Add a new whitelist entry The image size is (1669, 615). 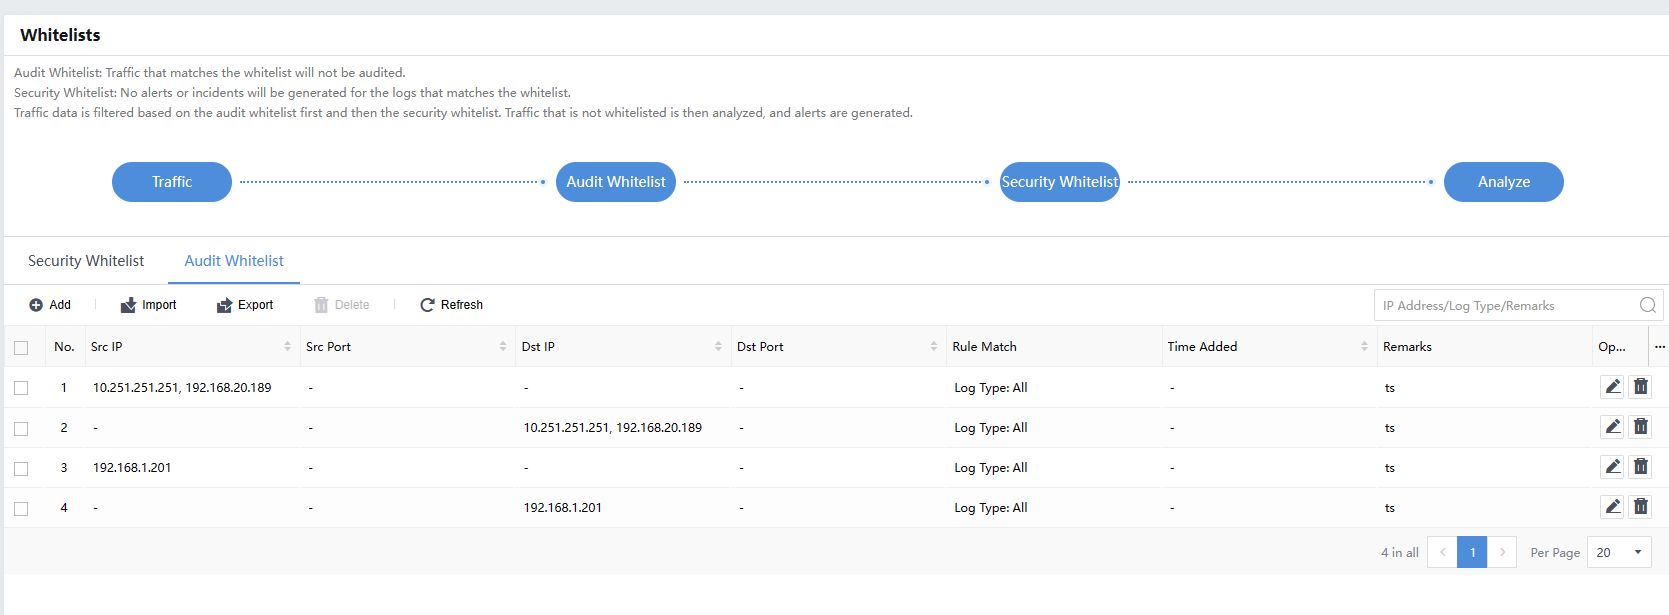(50, 305)
